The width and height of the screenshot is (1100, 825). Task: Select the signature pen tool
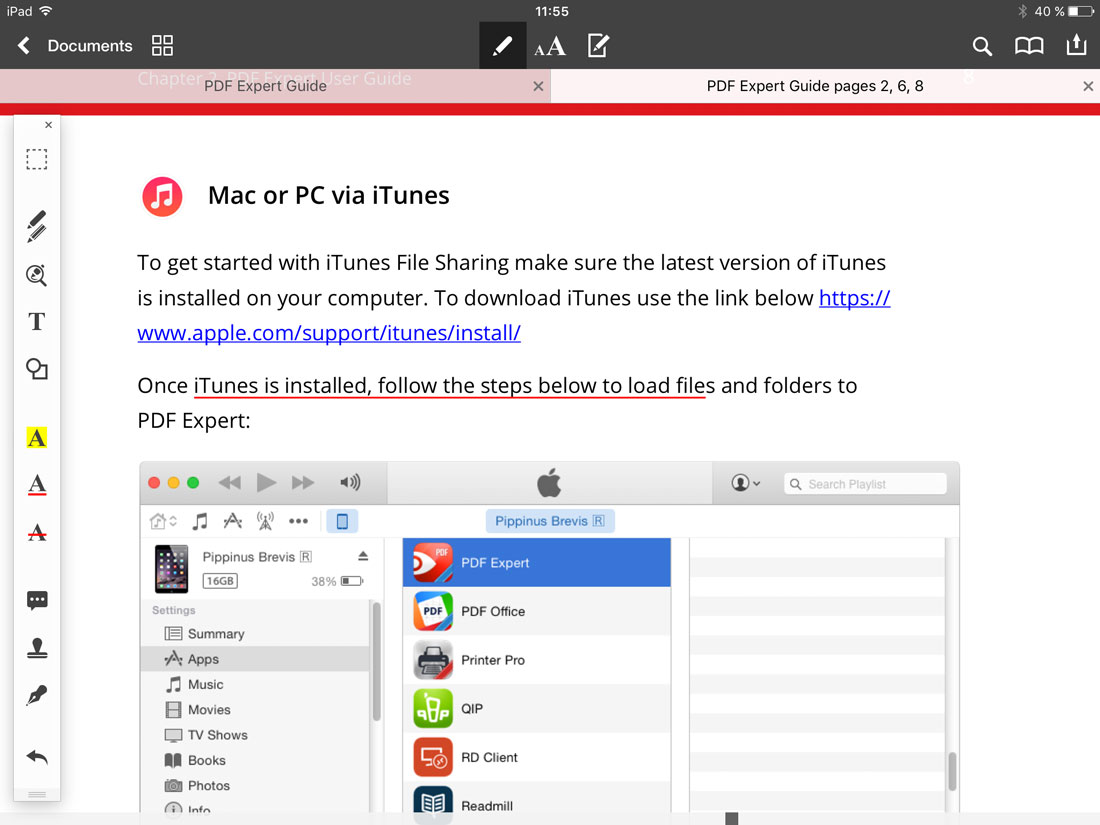tap(36, 695)
